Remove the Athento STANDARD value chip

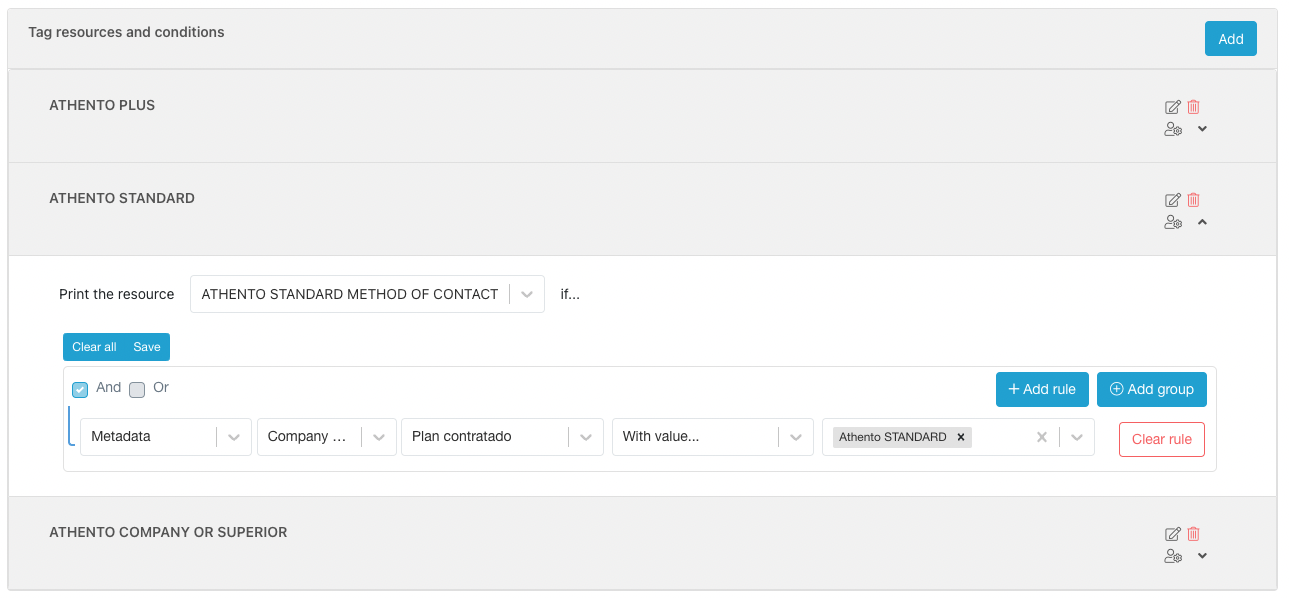960,437
